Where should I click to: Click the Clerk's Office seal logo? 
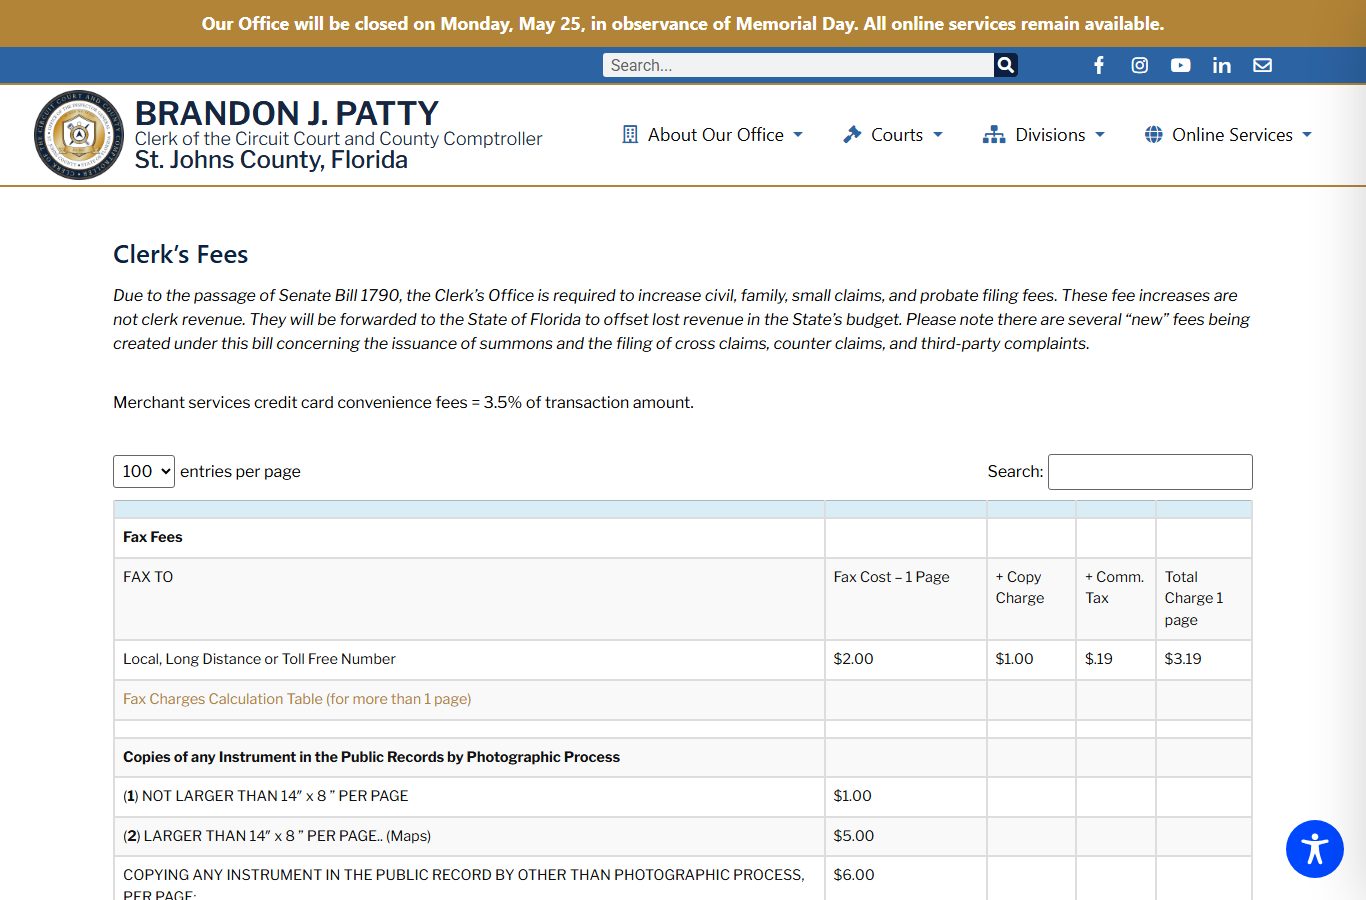pos(78,135)
